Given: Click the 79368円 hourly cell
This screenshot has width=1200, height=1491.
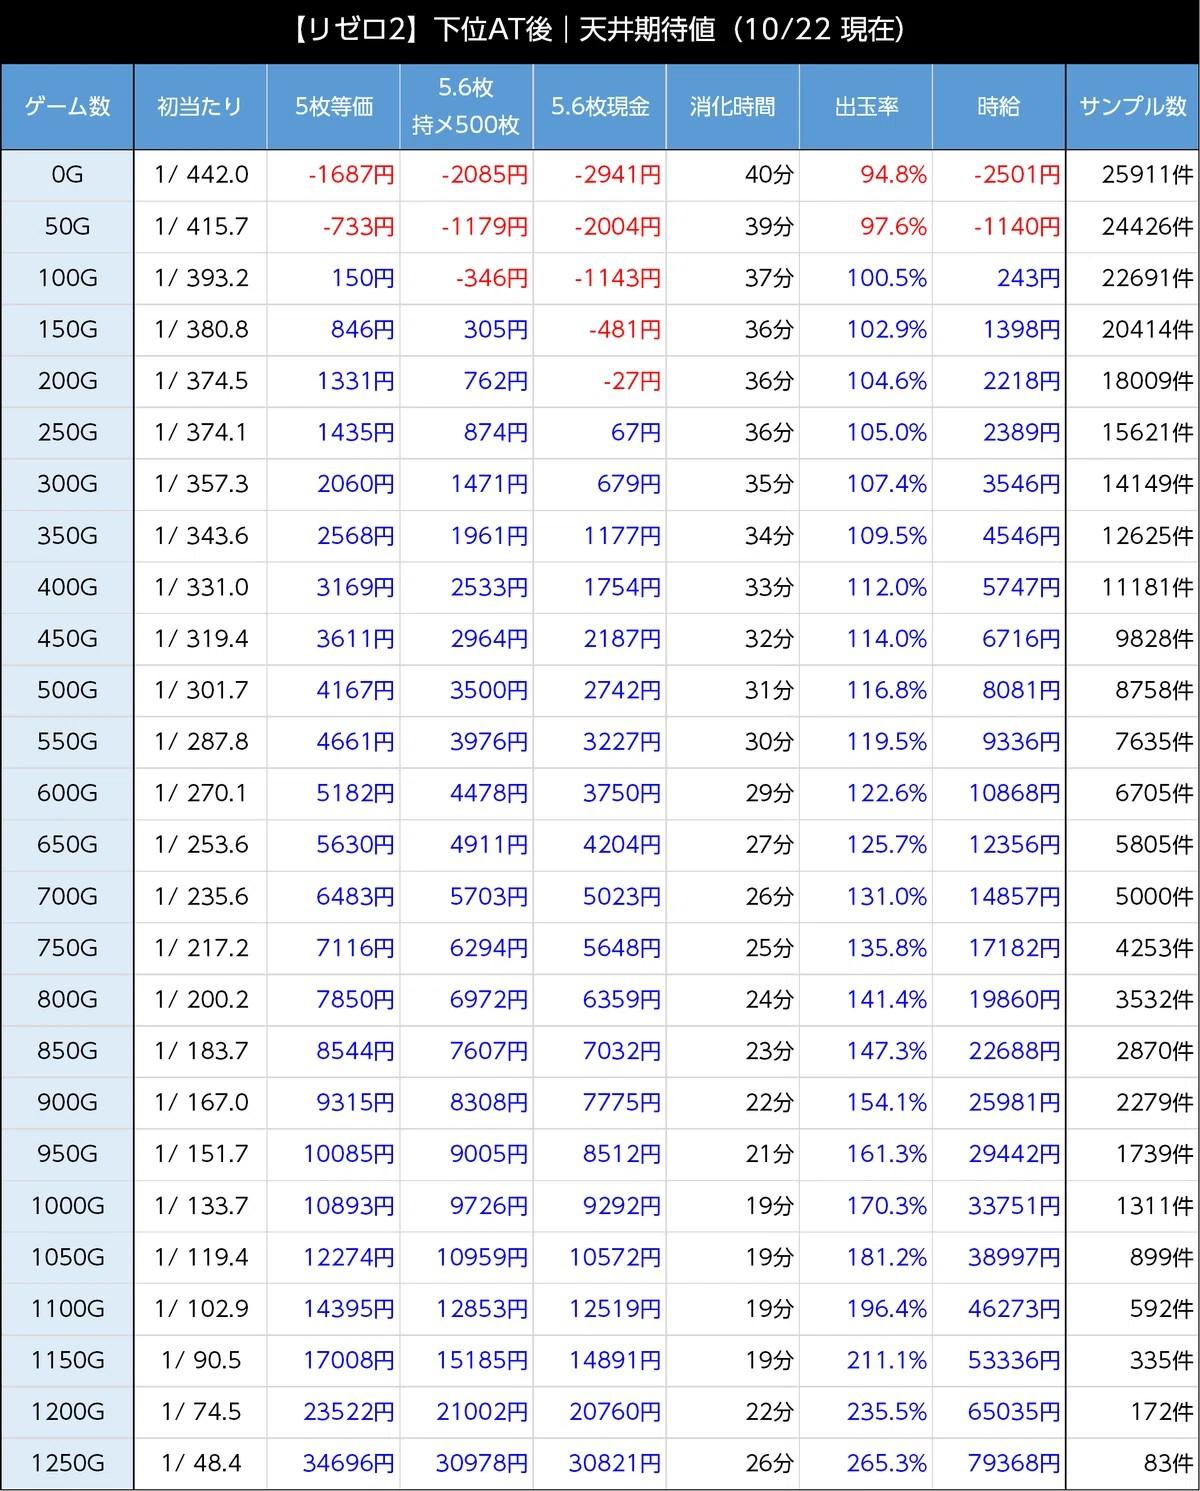Looking at the screenshot, I should coord(999,1463).
